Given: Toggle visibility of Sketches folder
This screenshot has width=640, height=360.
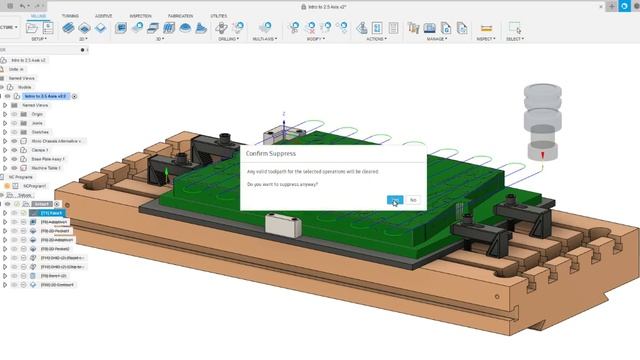Looking at the screenshot, I should click(x=14, y=132).
